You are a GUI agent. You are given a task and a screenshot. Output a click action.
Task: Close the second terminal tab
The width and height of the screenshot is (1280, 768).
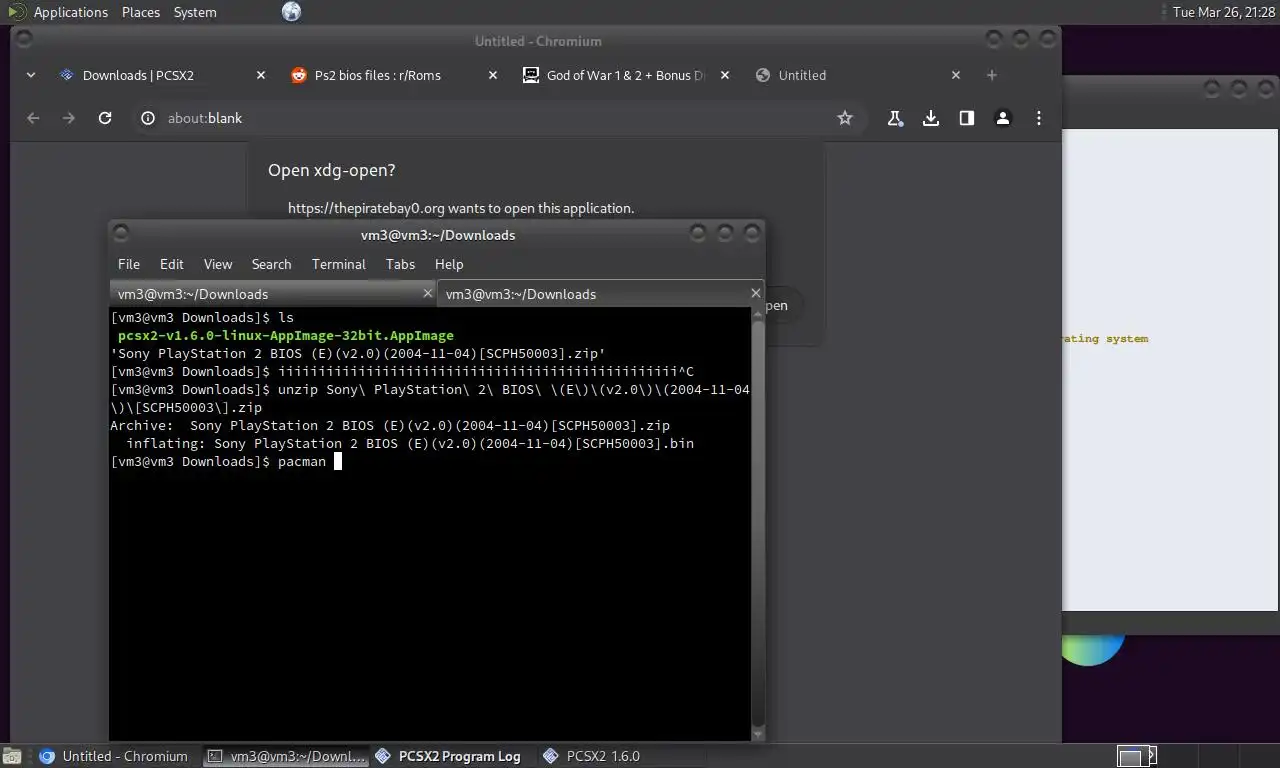[x=756, y=293]
